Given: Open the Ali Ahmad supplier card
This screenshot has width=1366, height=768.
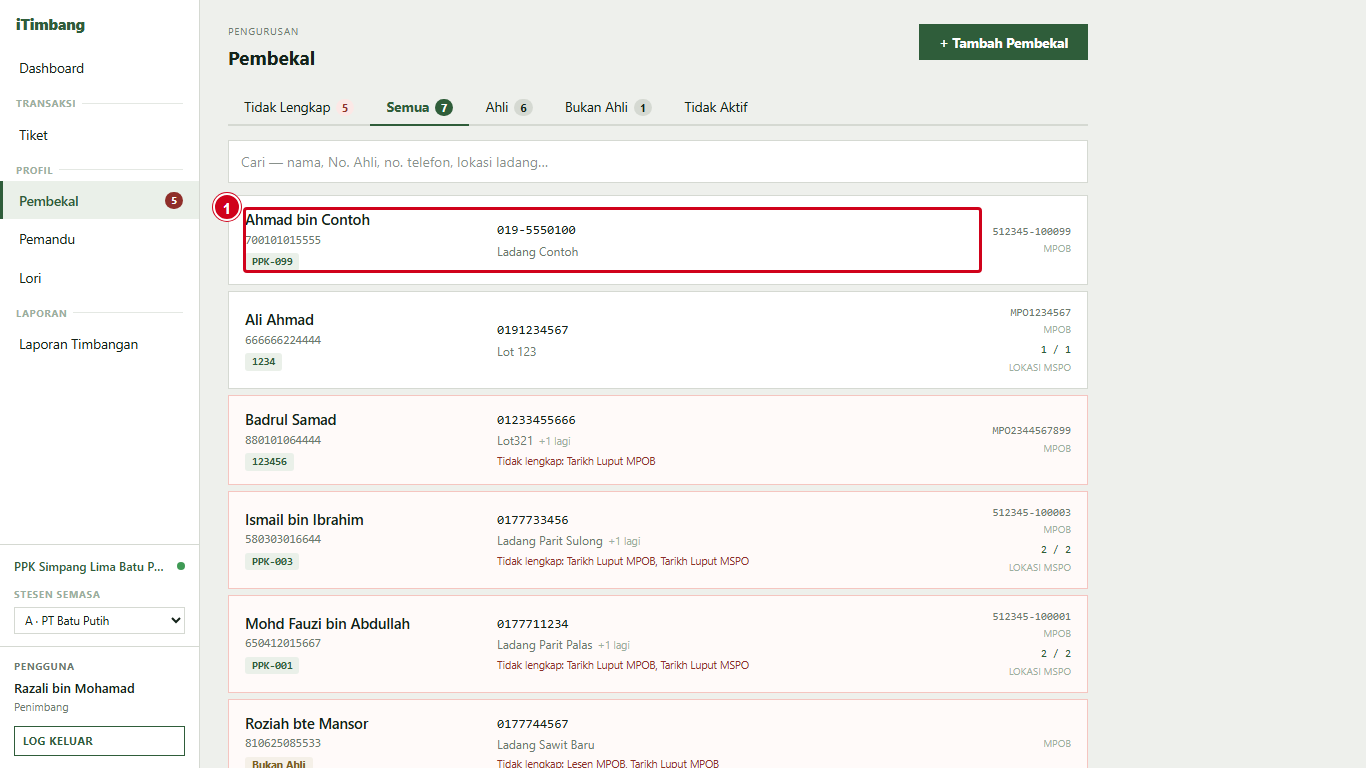Looking at the screenshot, I should click(658, 340).
